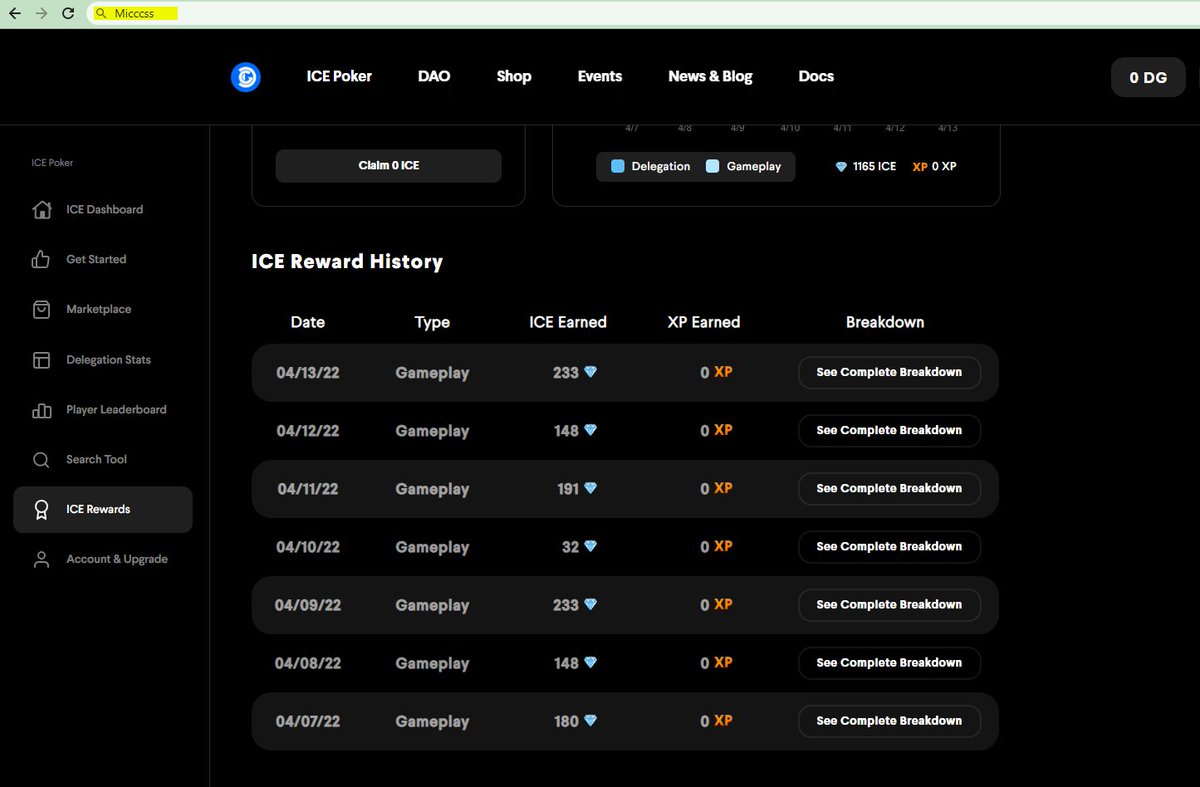Click the 191 ICE earned value

(567, 489)
